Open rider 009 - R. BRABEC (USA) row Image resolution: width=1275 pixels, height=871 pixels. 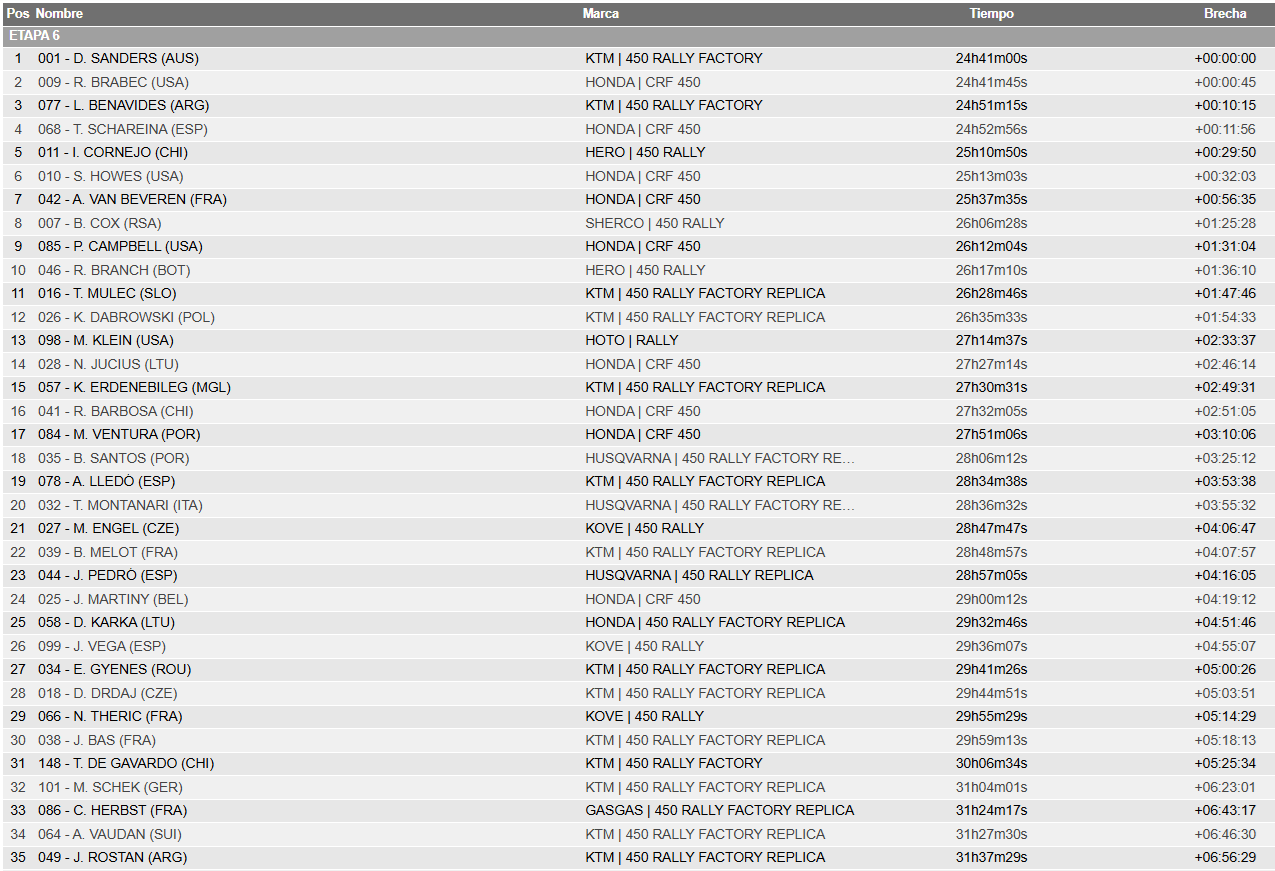[x=637, y=82]
